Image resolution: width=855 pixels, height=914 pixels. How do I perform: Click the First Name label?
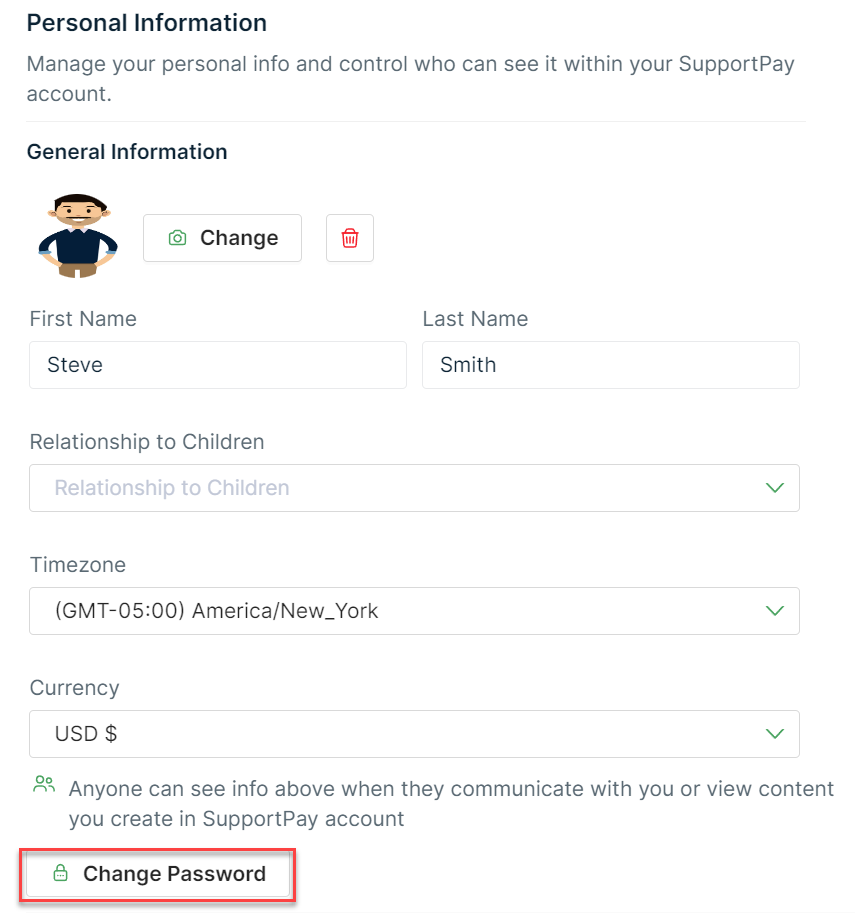pos(83,319)
